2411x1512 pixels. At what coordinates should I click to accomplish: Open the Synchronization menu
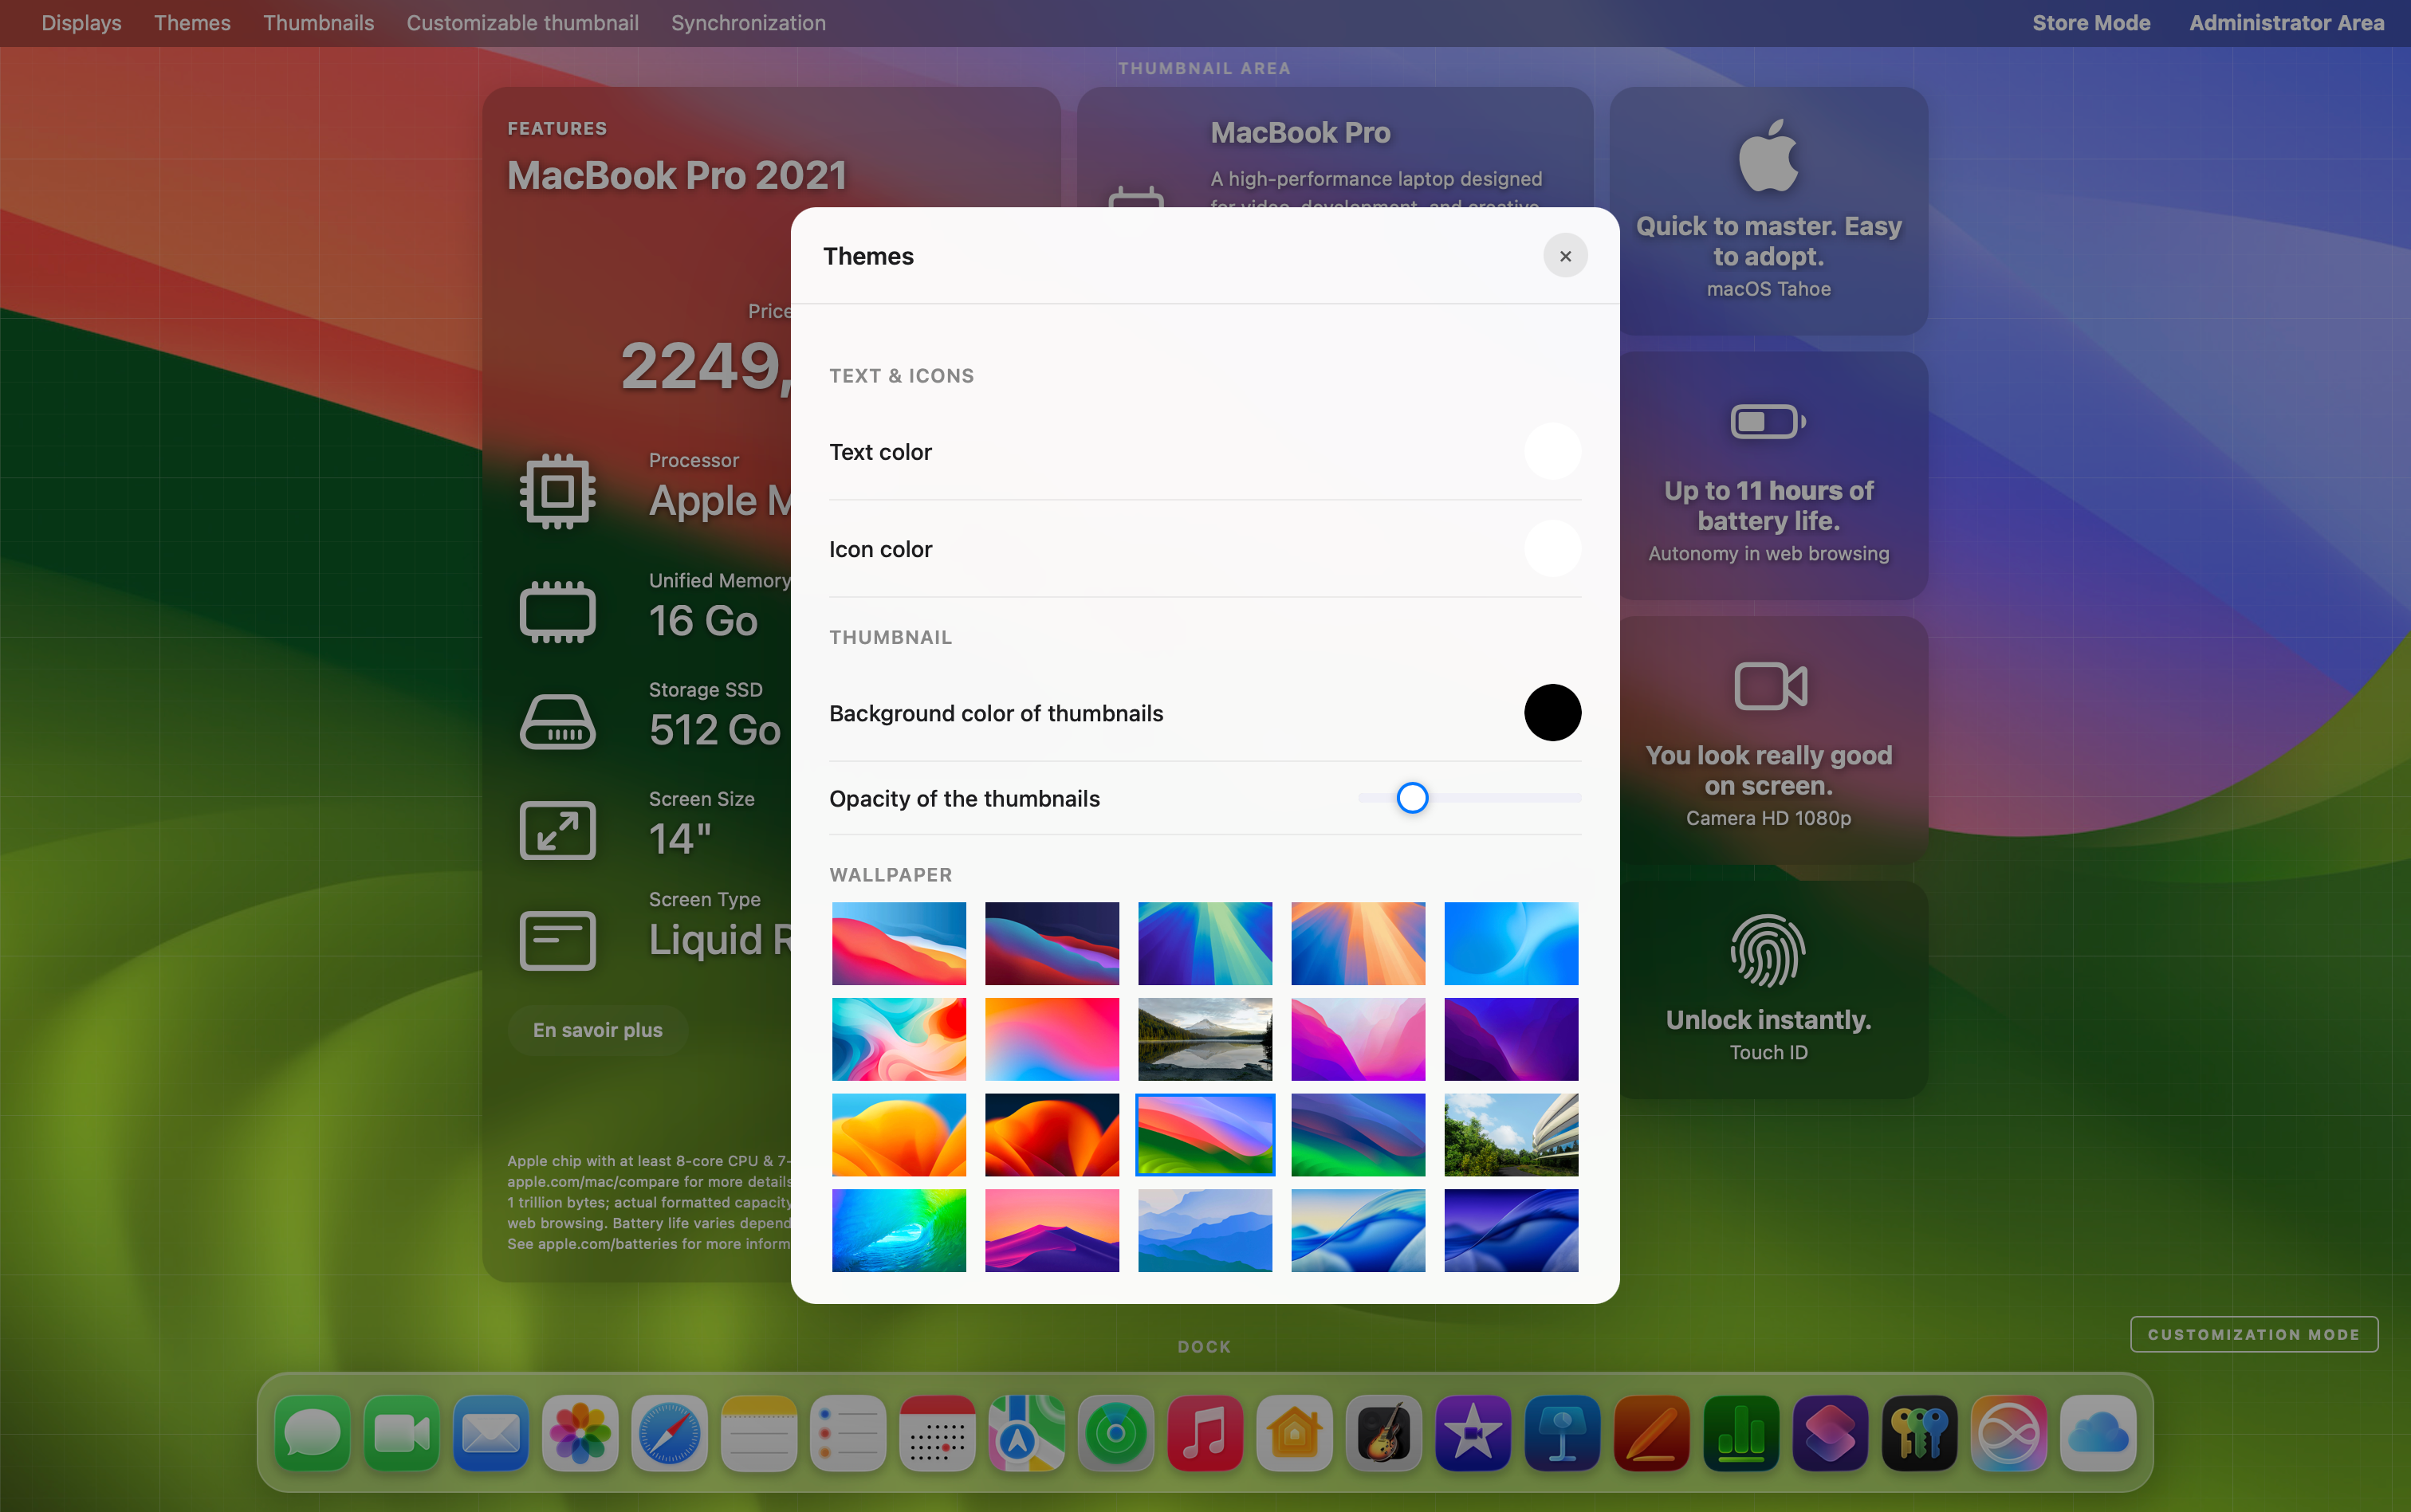tap(748, 23)
